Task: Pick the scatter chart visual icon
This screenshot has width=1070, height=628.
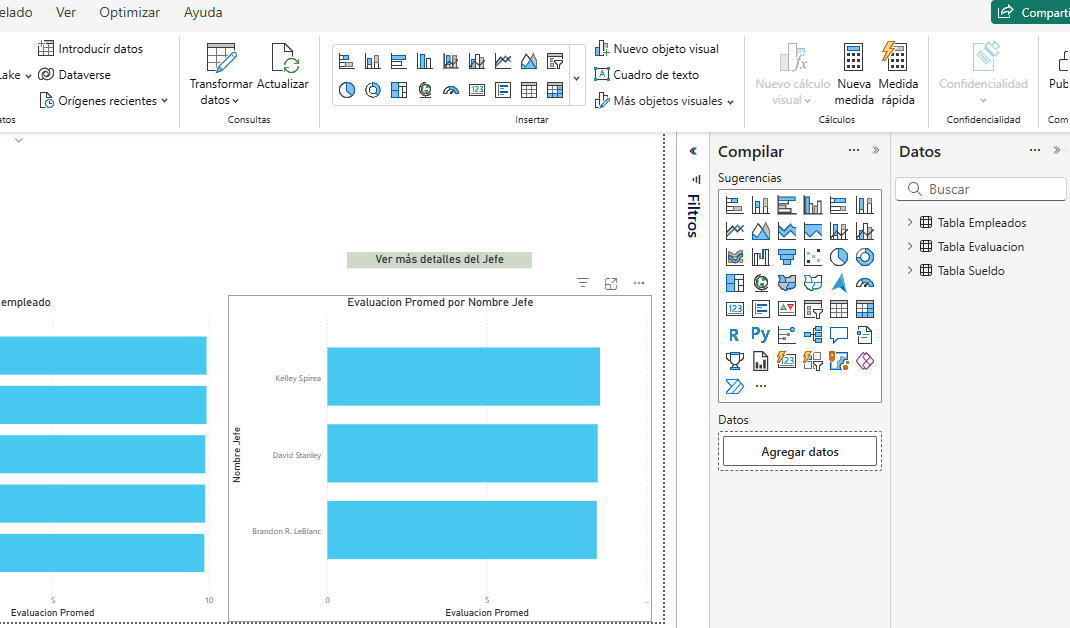Action: (x=812, y=257)
